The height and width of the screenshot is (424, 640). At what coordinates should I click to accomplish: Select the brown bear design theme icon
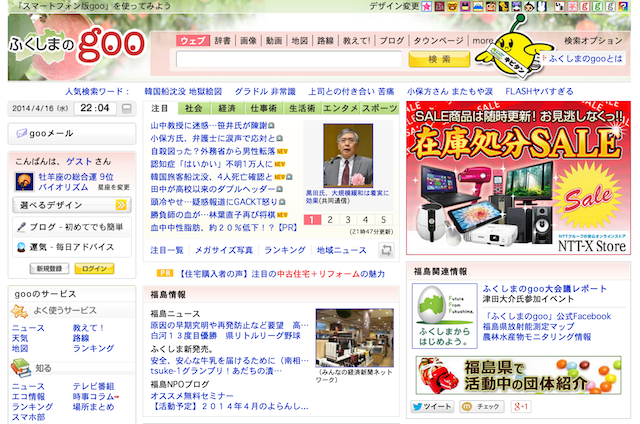click(x=452, y=6)
